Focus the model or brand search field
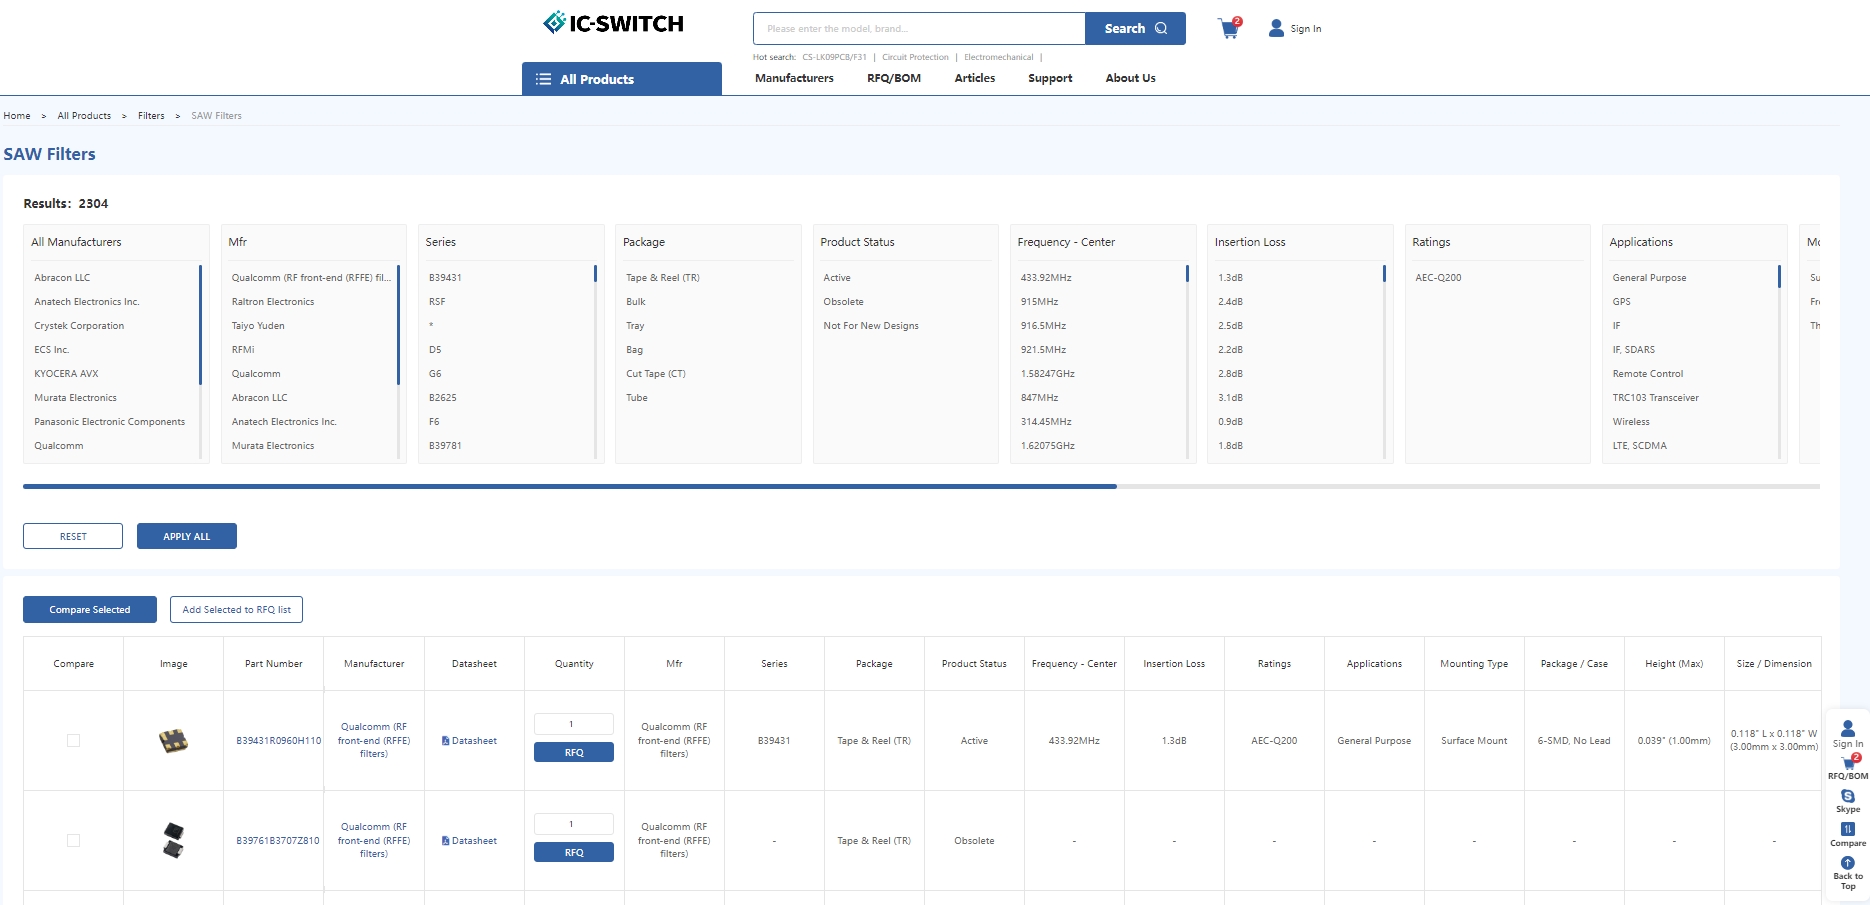Screen dimensions: 1870x905 [919, 28]
